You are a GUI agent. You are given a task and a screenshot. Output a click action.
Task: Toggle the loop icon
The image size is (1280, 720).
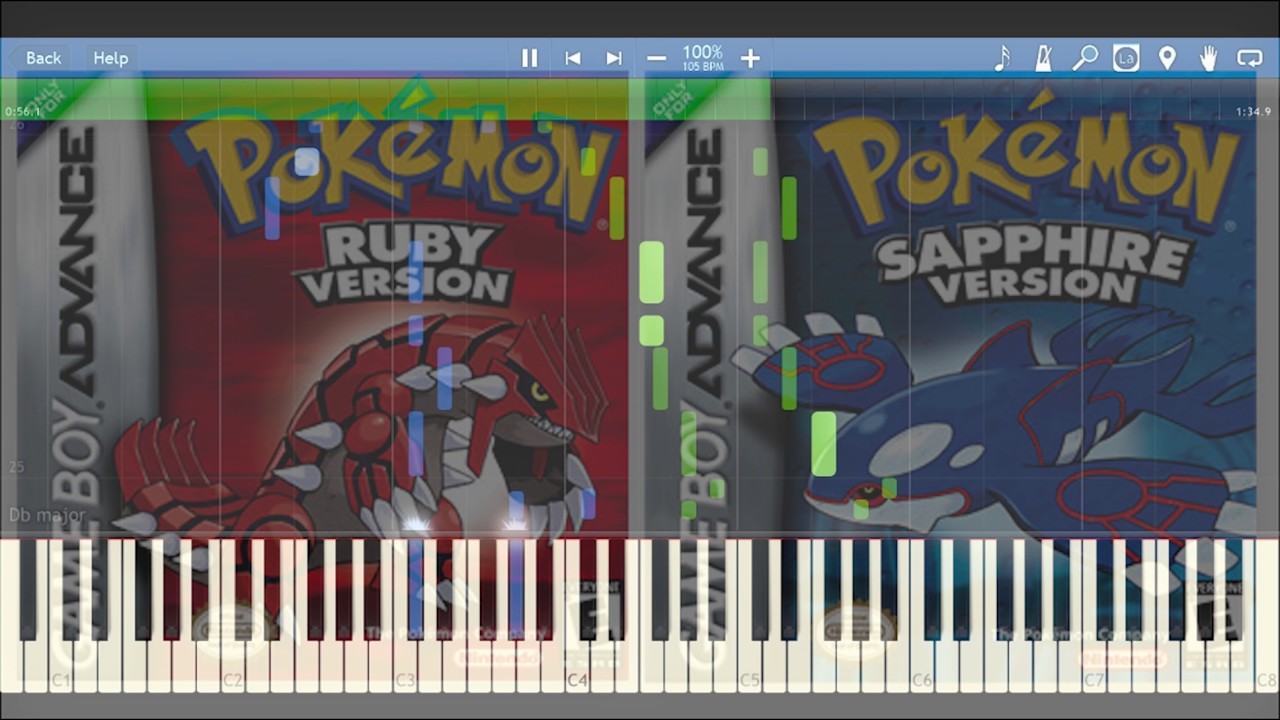click(x=1250, y=58)
